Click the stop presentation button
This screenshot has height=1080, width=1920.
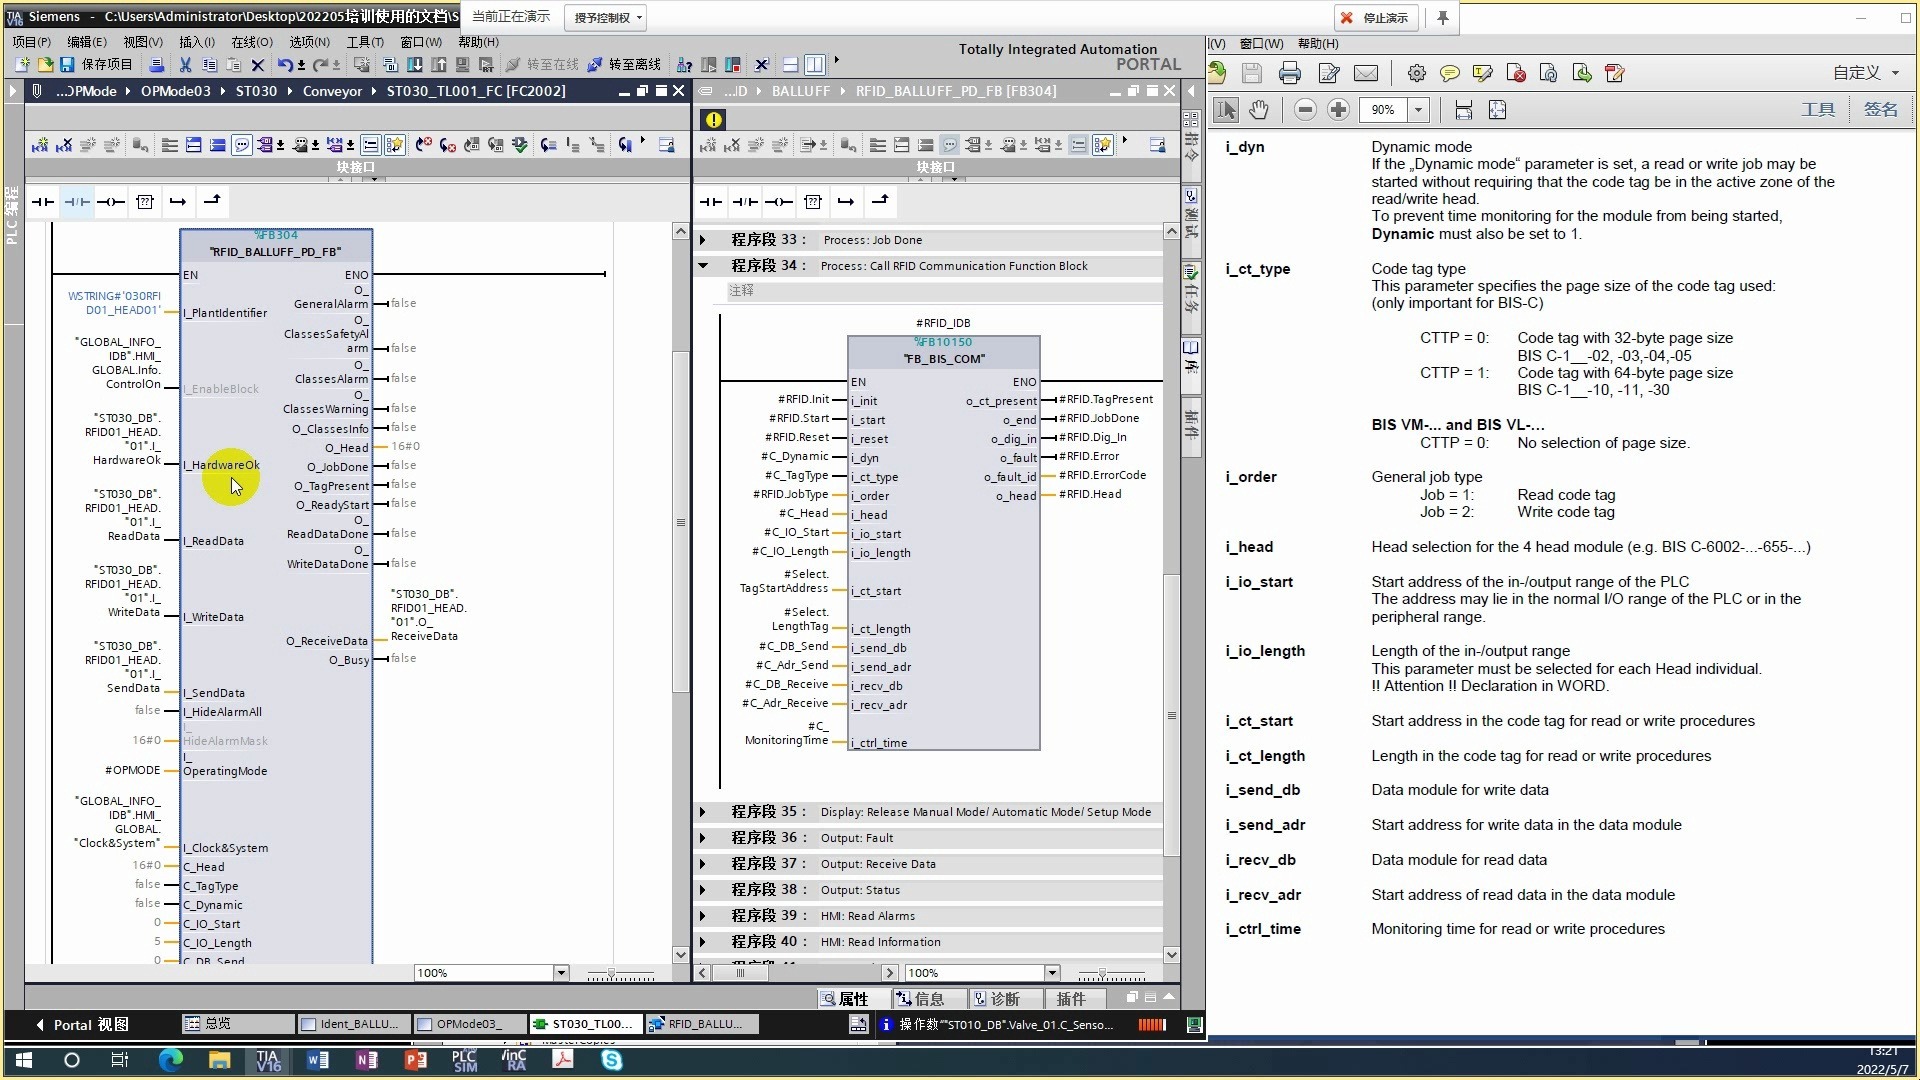click(x=1375, y=18)
